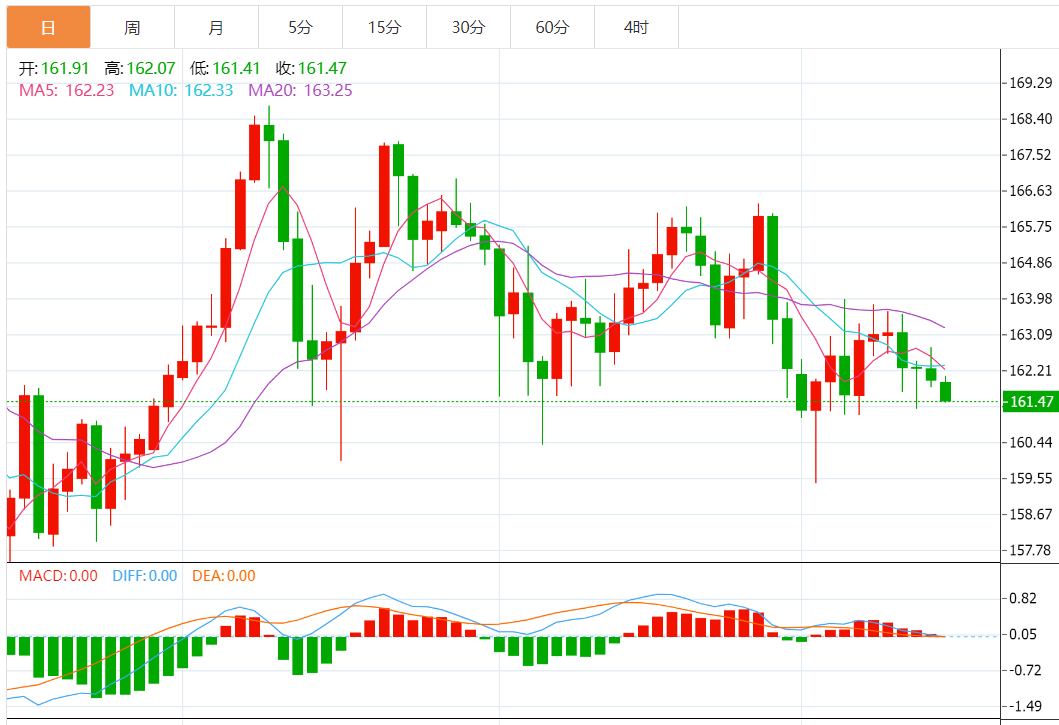
Task: Click the 166.63 price axis label
Action: coord(1031,191)
